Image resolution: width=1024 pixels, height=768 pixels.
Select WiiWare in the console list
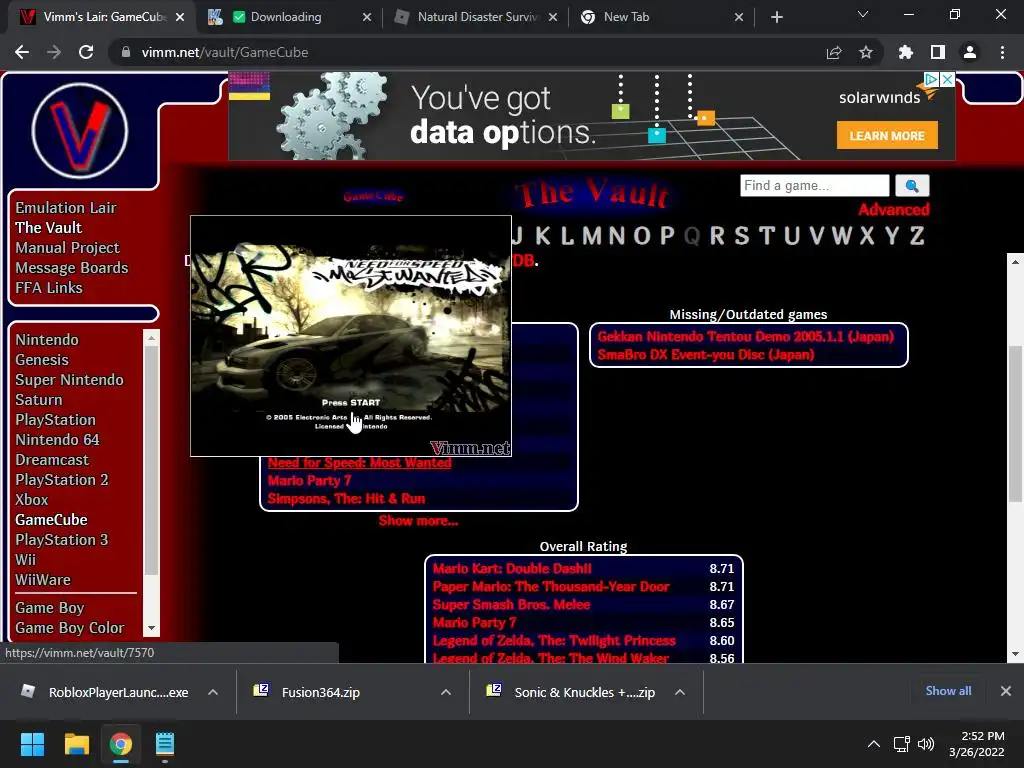(43, 580)
